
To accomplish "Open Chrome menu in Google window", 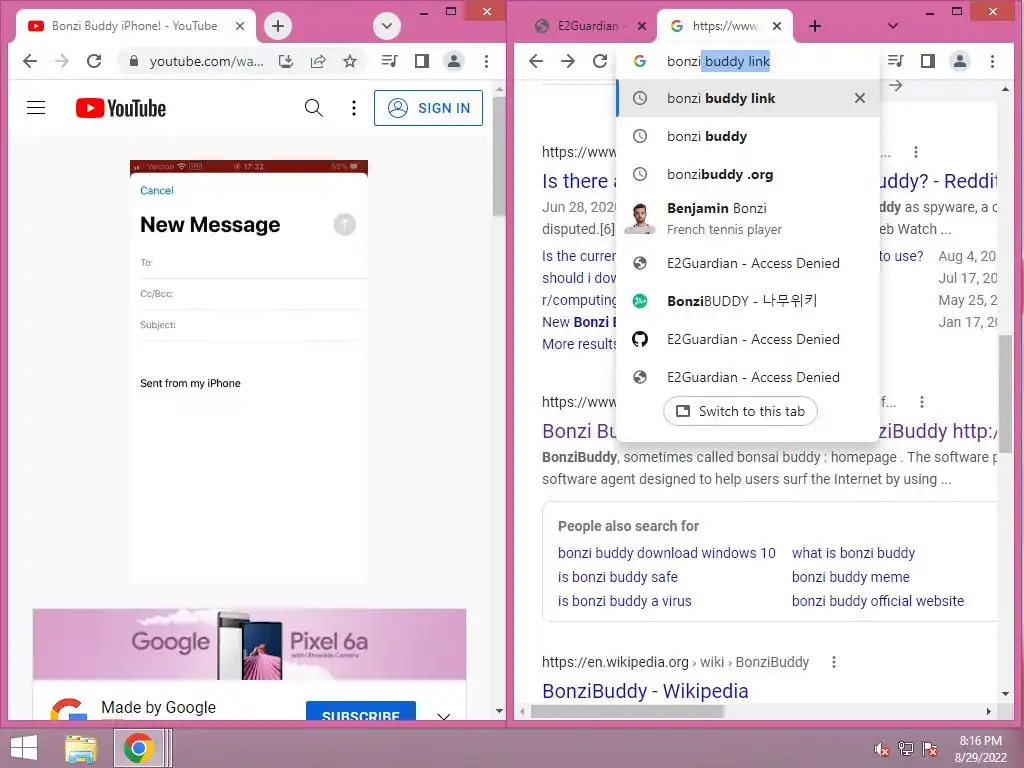I will [993, 61].
